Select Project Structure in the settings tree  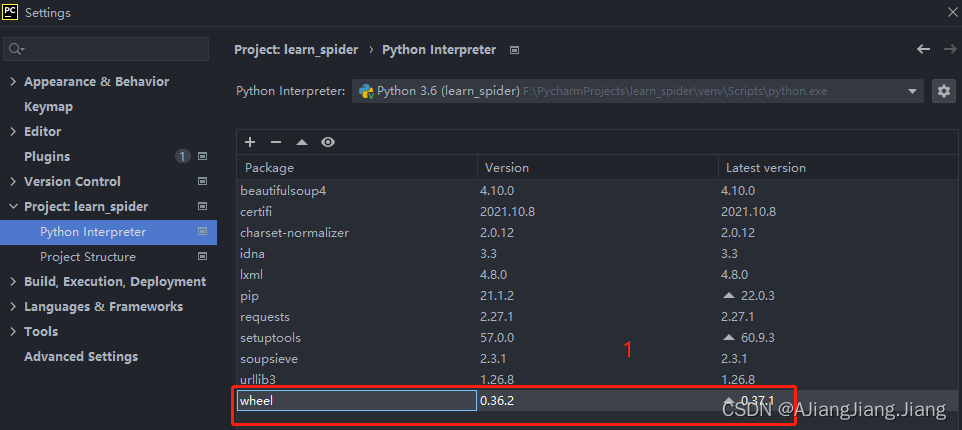88,257
